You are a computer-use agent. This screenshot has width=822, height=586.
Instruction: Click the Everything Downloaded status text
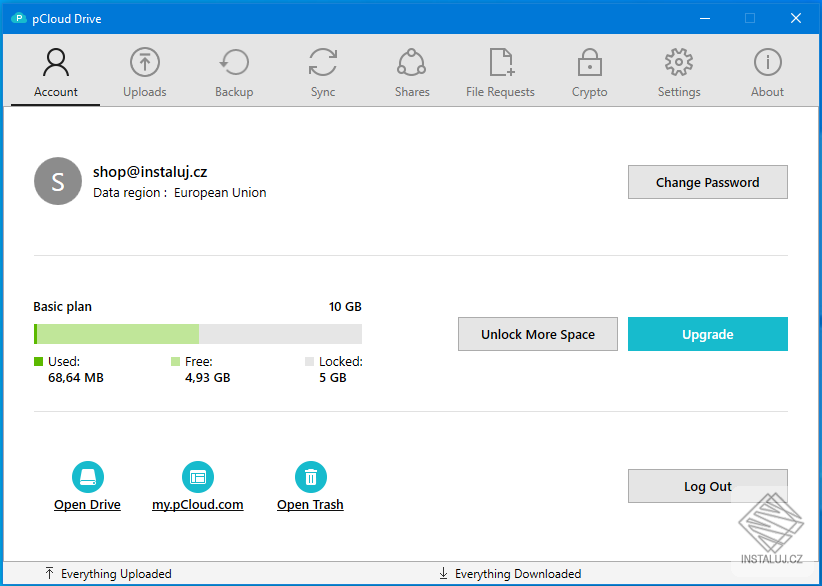click(518, 574)
